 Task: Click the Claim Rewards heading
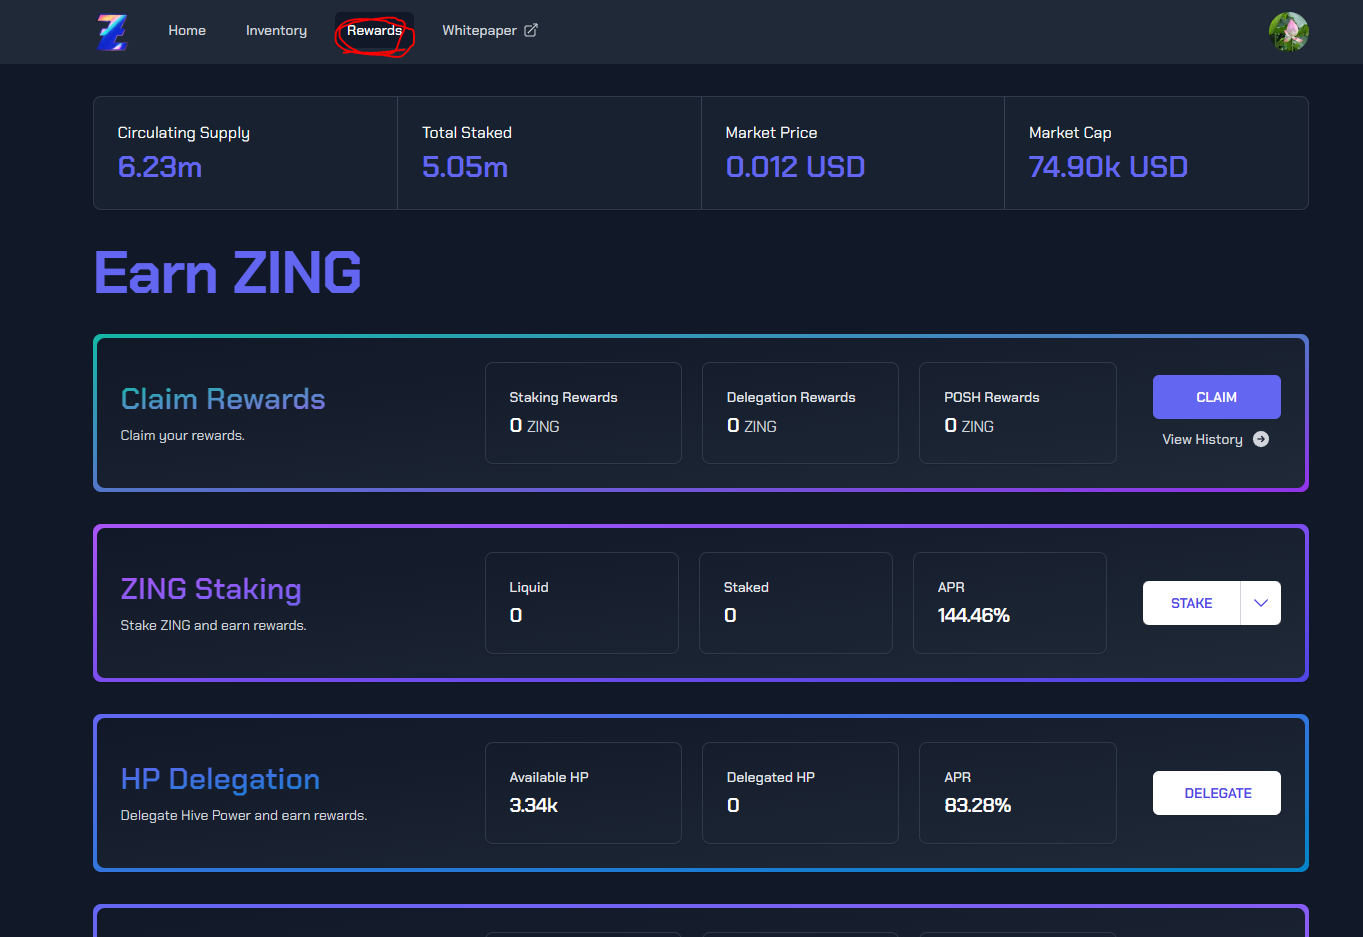223,399
